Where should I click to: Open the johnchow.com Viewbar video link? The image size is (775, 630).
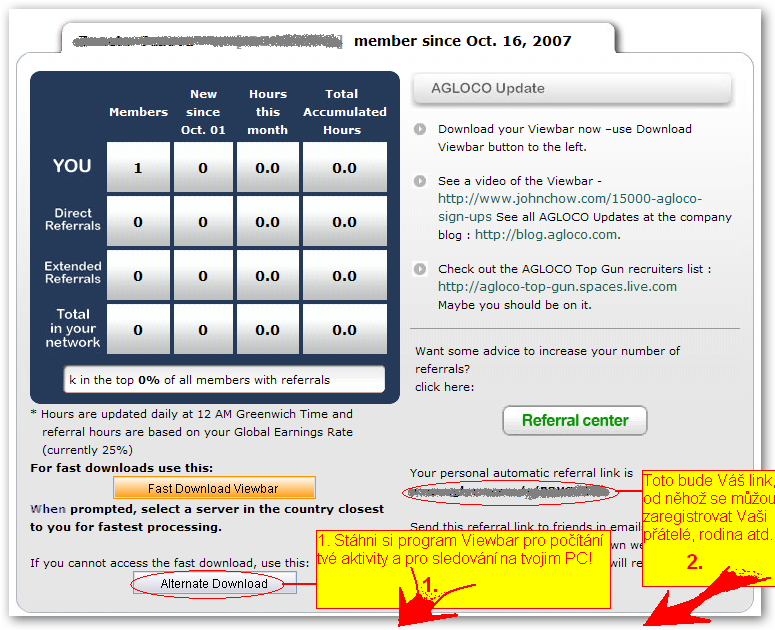coord(569,208)
